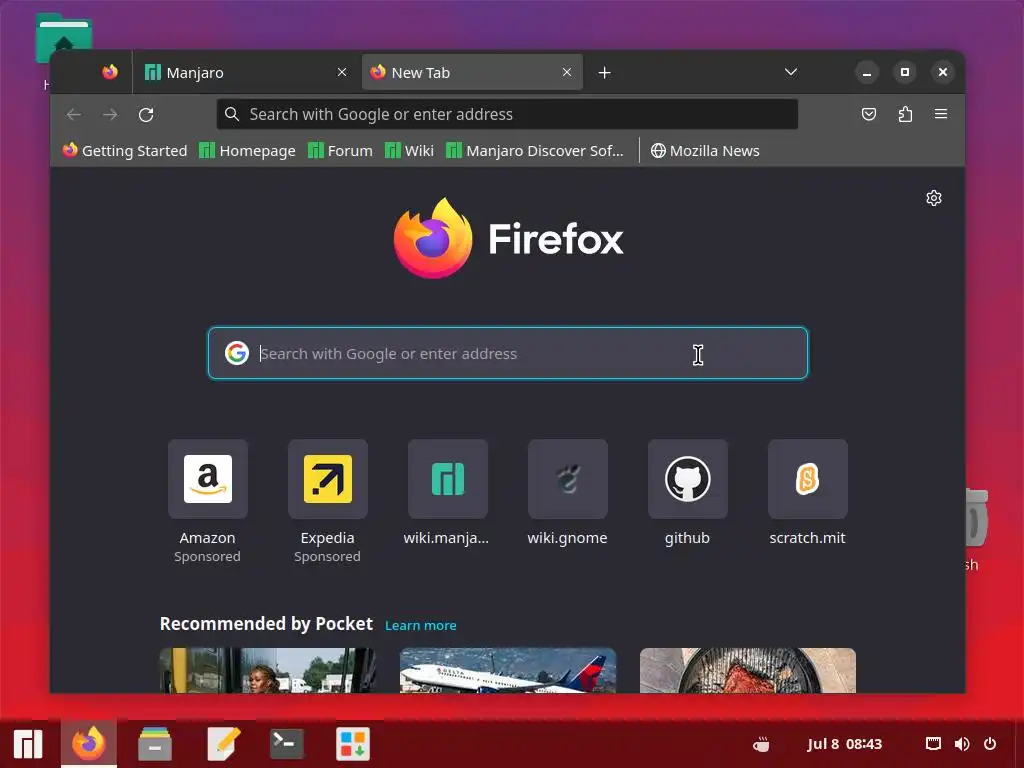Open the Home folder on desktop
The width and height of the screenshot is (1024, 768).
[x=63, y=33]
